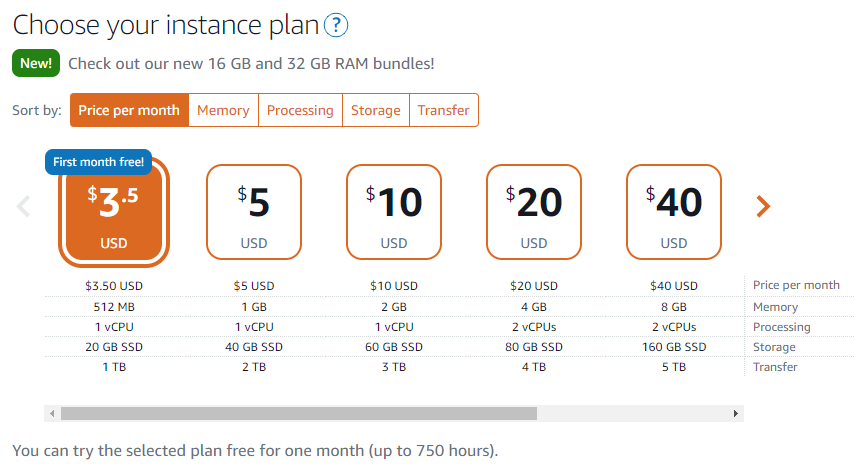855x472 pixels.
Task: Click the horizontal scrollbar thumb
Action: pyautogui.click(x=299, y=413)
